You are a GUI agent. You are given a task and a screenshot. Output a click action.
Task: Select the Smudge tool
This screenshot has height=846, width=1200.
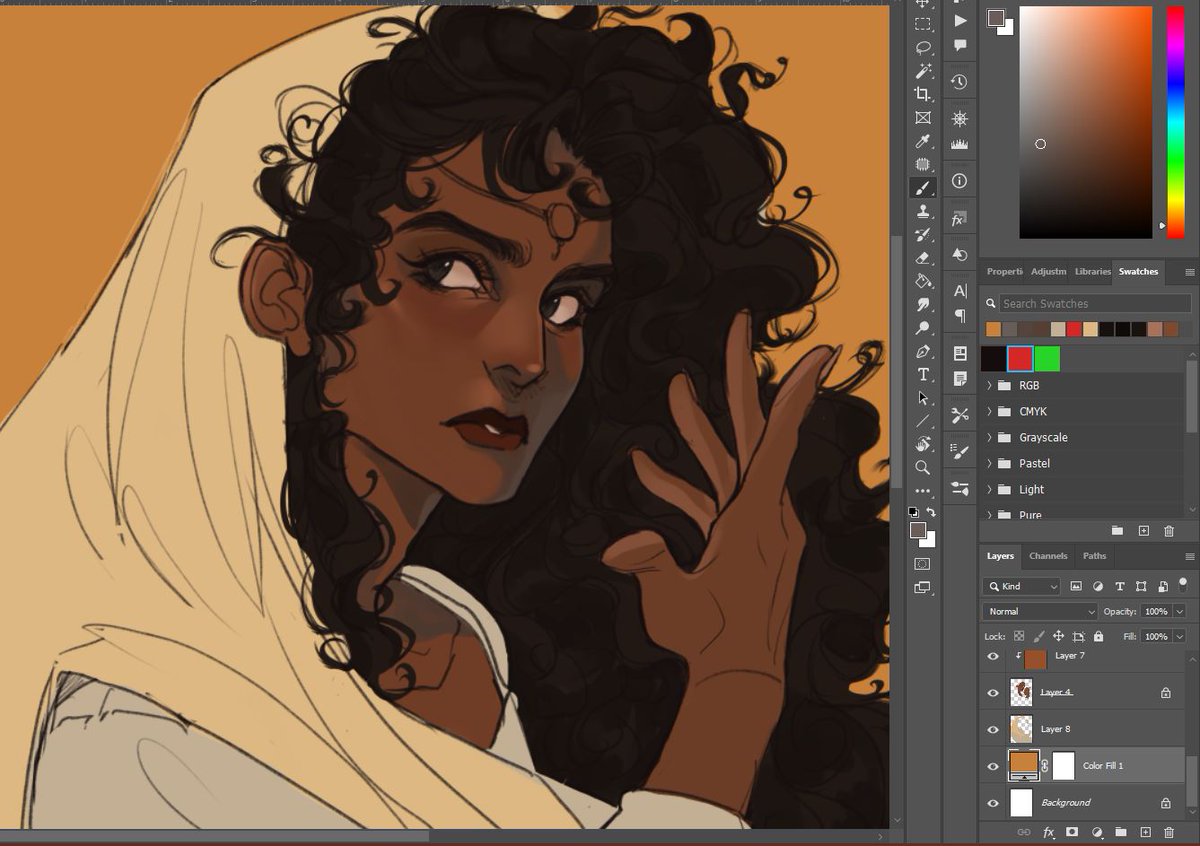(x=923, y=305)
